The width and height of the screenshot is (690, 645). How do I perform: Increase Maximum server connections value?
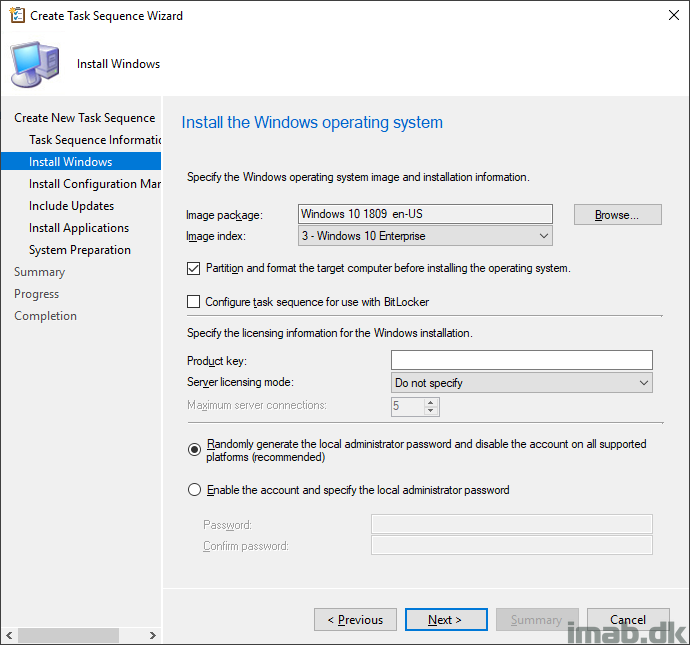431,402
